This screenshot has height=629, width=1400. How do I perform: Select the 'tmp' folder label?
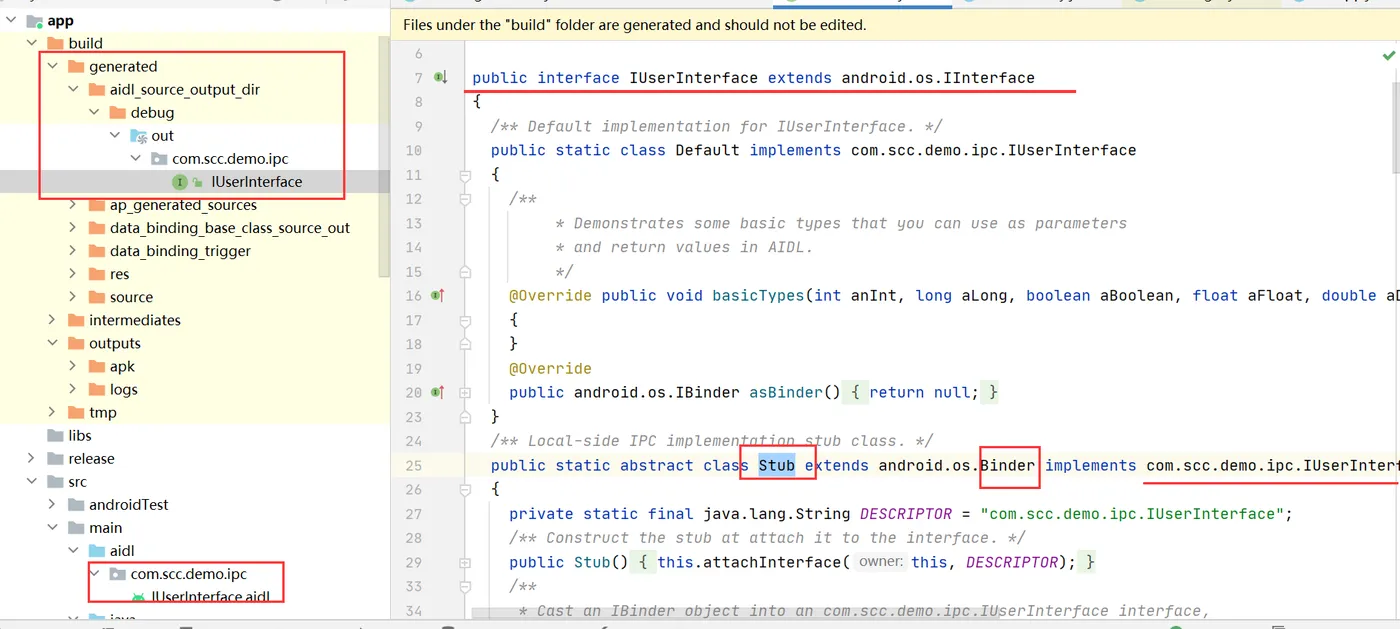[x=103, y=412]
